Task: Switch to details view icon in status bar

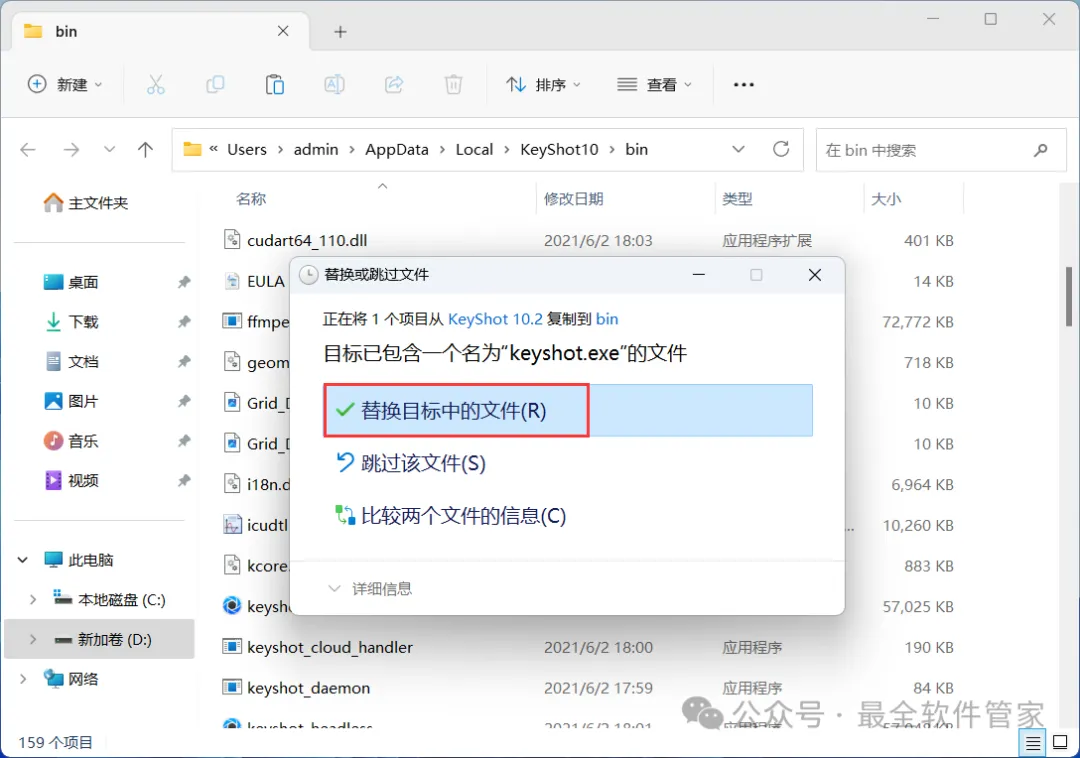Action: click(1033, 743)
